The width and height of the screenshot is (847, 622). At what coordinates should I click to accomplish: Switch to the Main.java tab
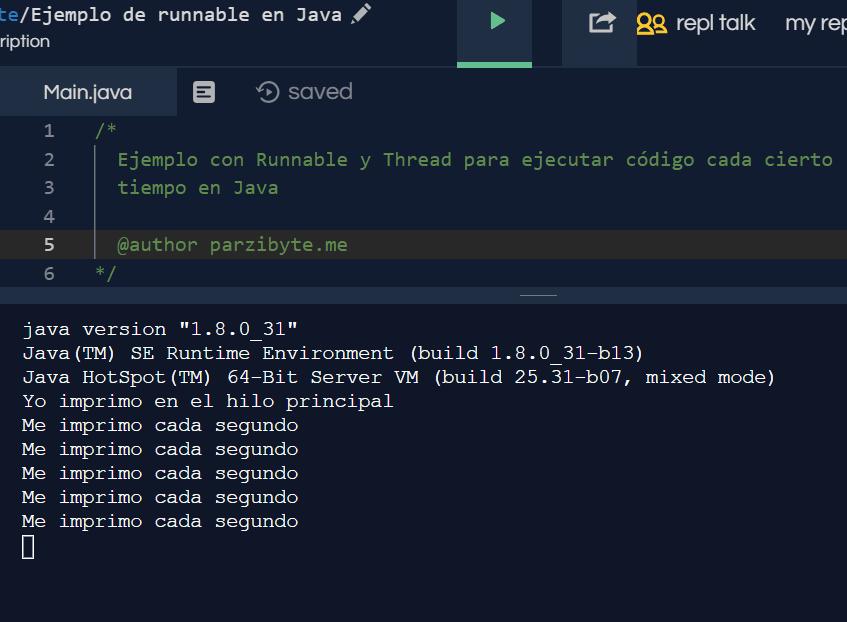[86, 91]
